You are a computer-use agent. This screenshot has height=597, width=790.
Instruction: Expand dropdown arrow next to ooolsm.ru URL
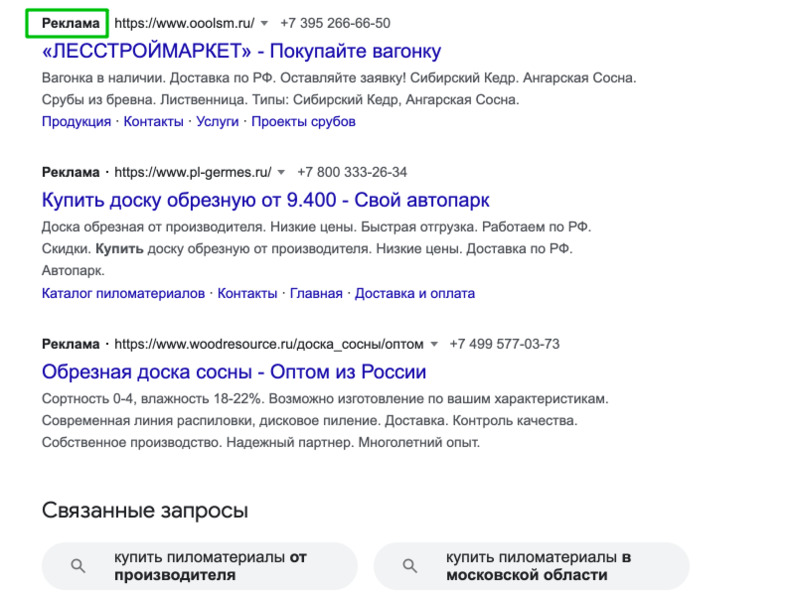[265, 24]
